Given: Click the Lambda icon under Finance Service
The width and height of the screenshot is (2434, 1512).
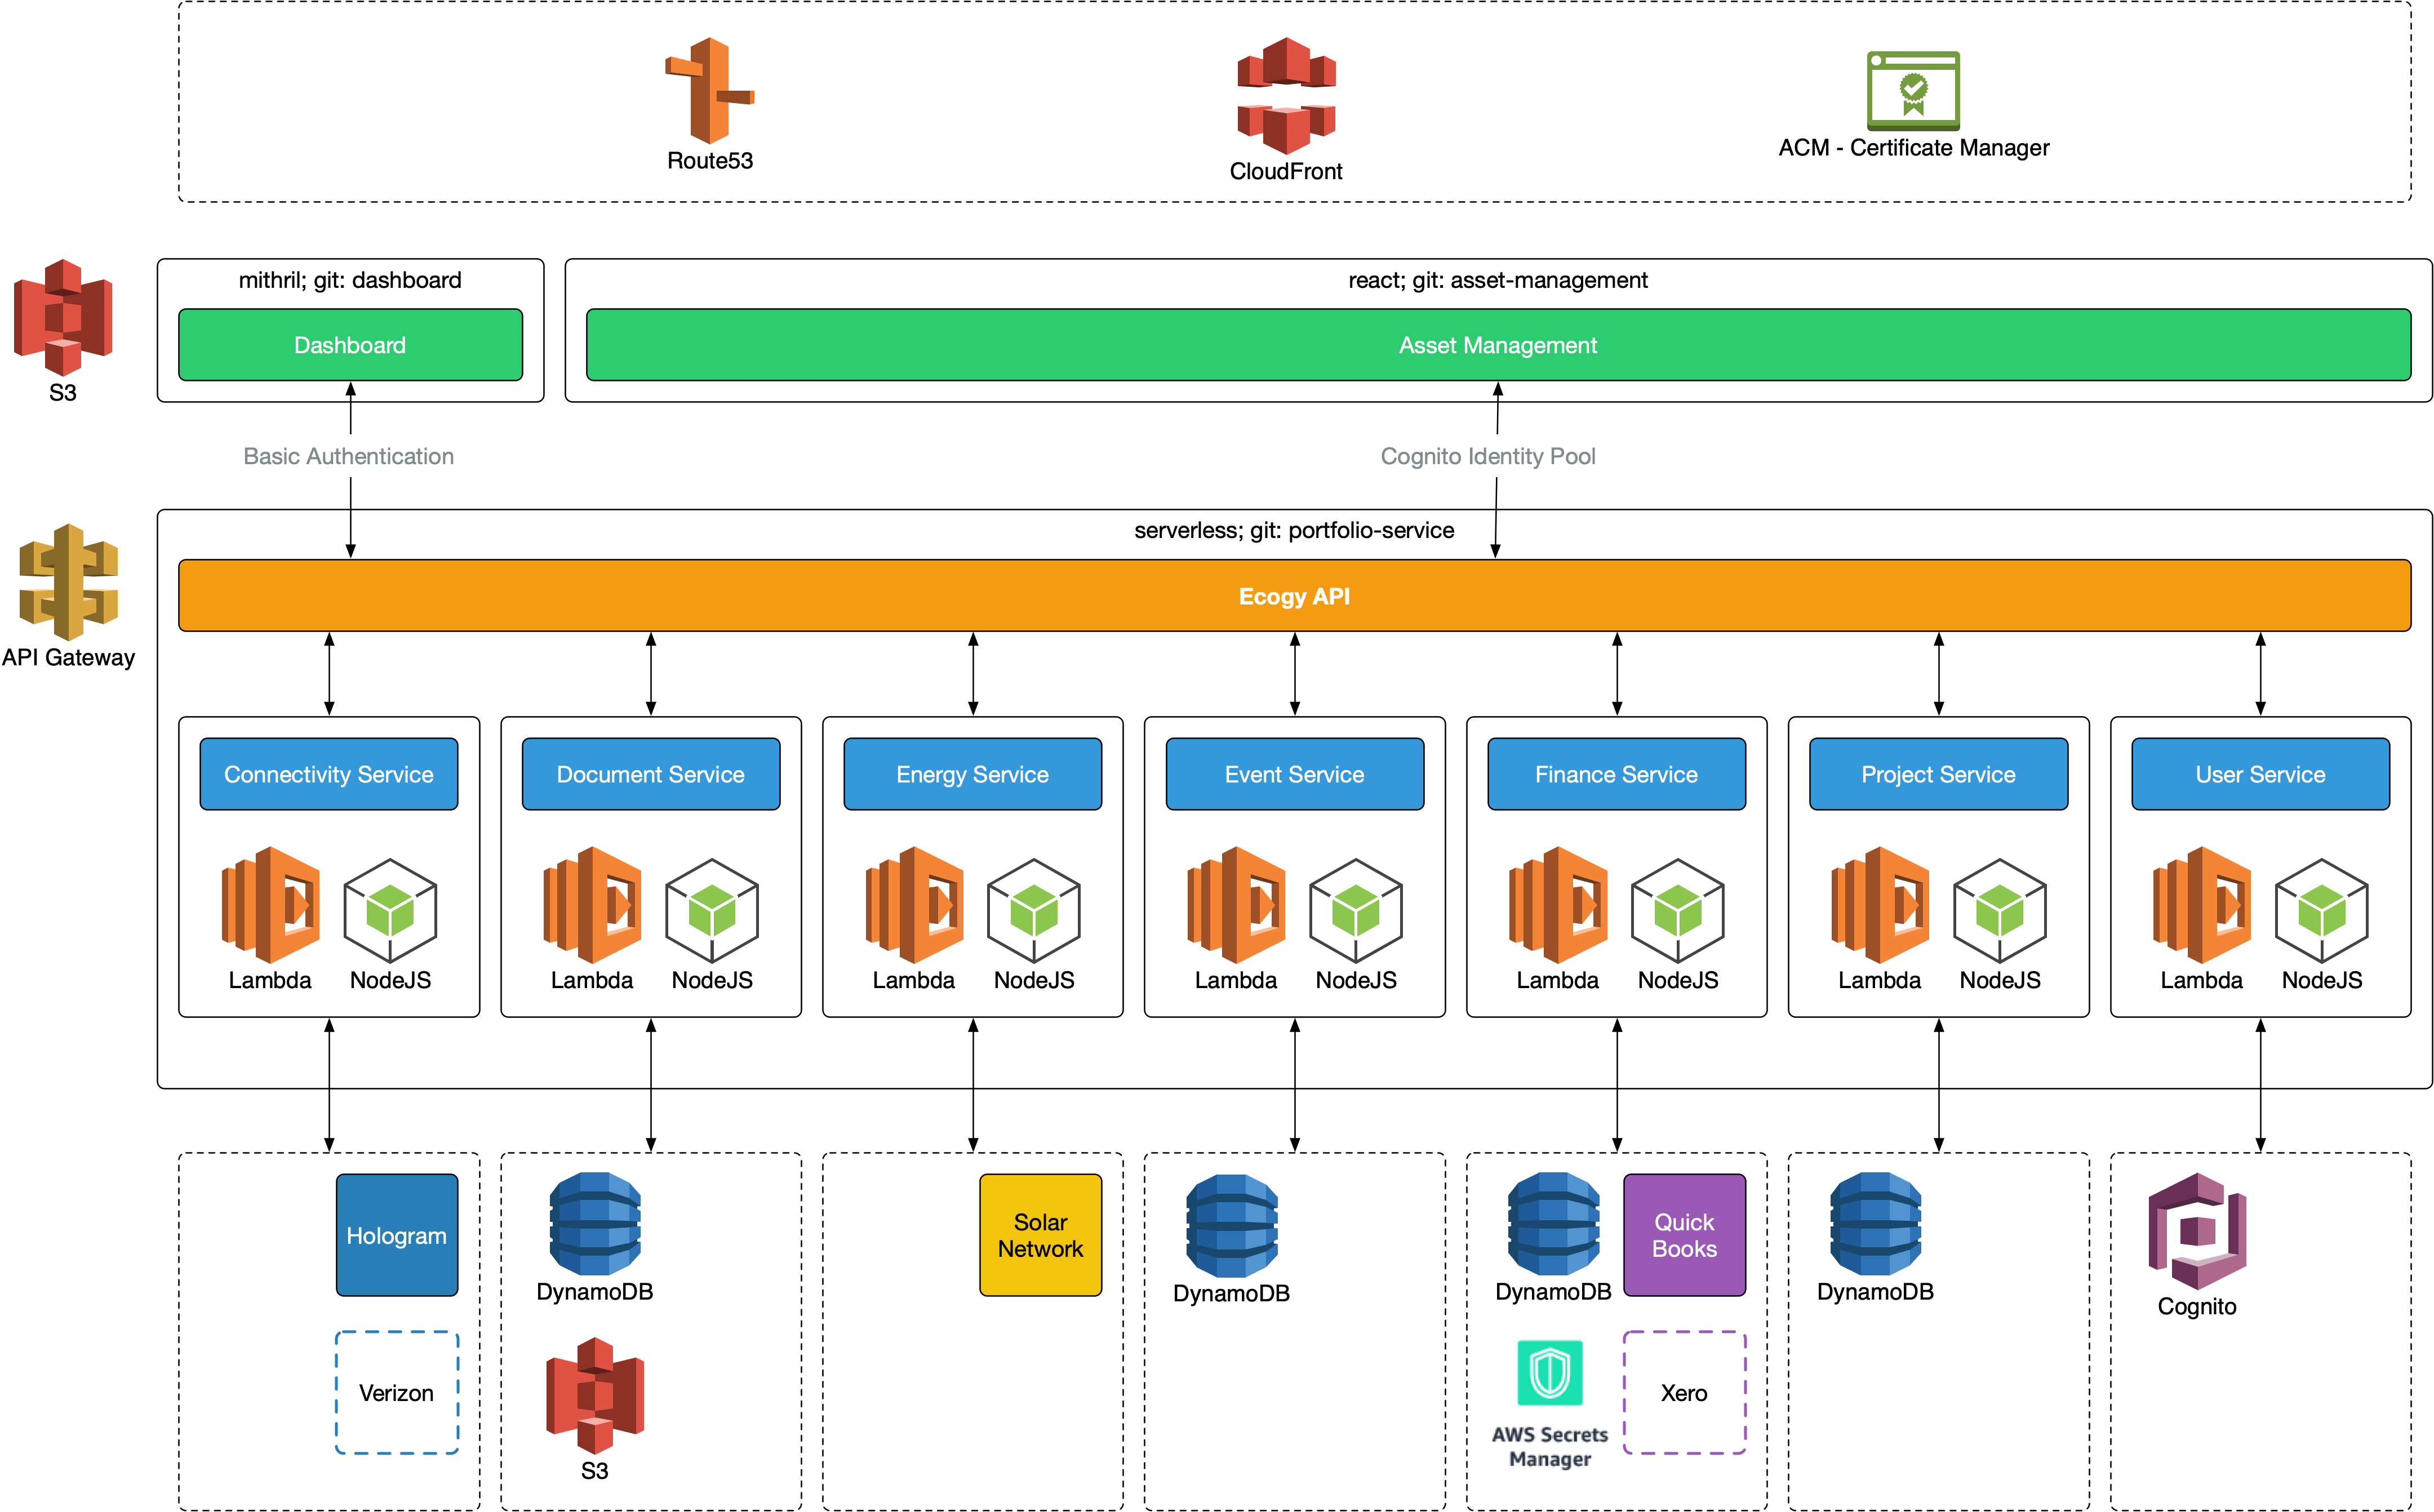Looking at the screenshot, I should 1558,905.
